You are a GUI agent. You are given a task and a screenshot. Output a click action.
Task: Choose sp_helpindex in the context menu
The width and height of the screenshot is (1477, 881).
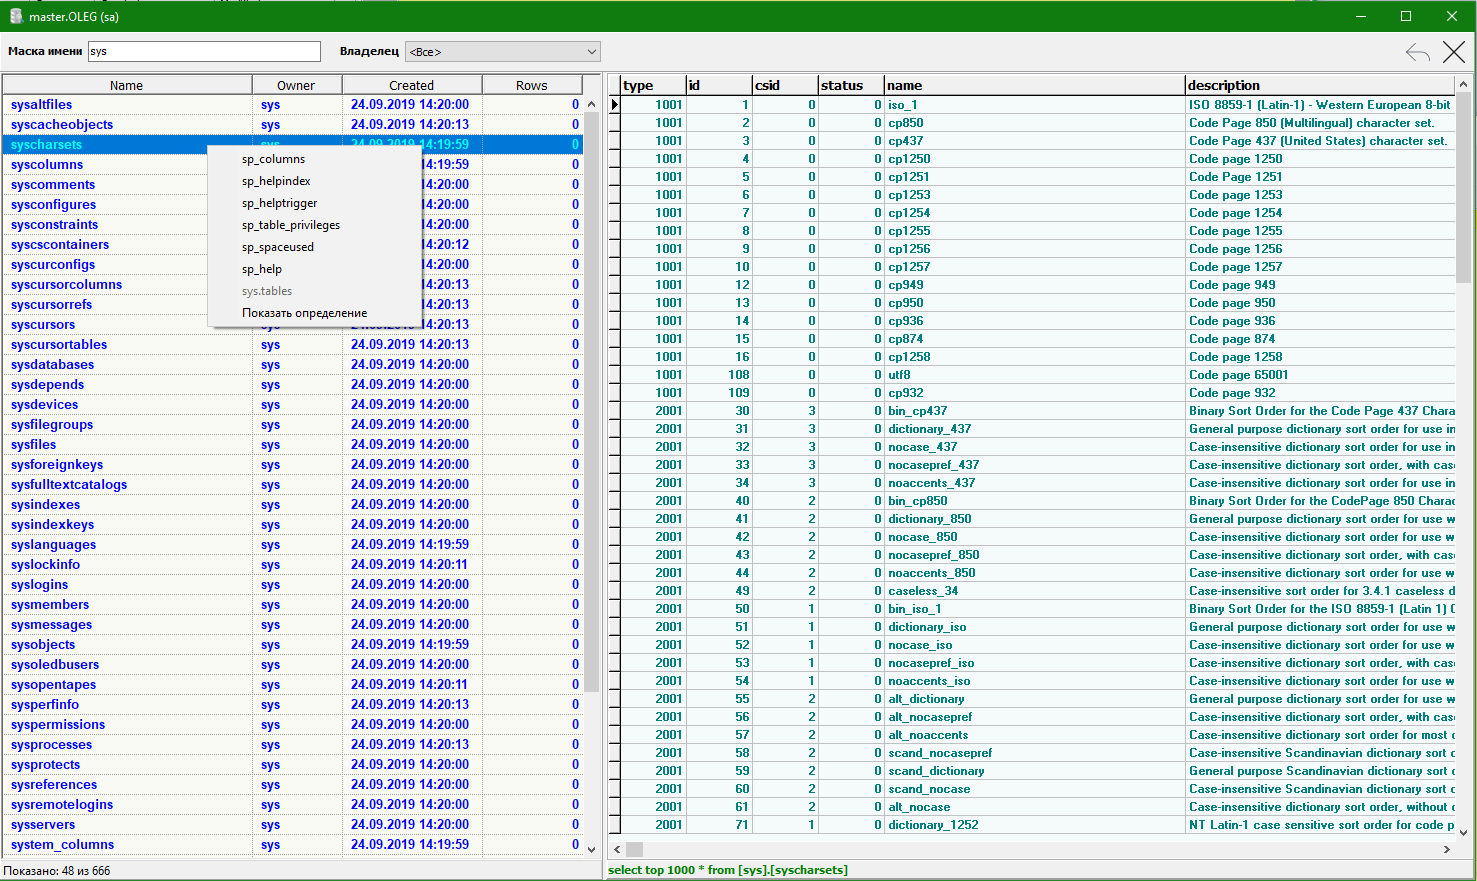point(276,181)
